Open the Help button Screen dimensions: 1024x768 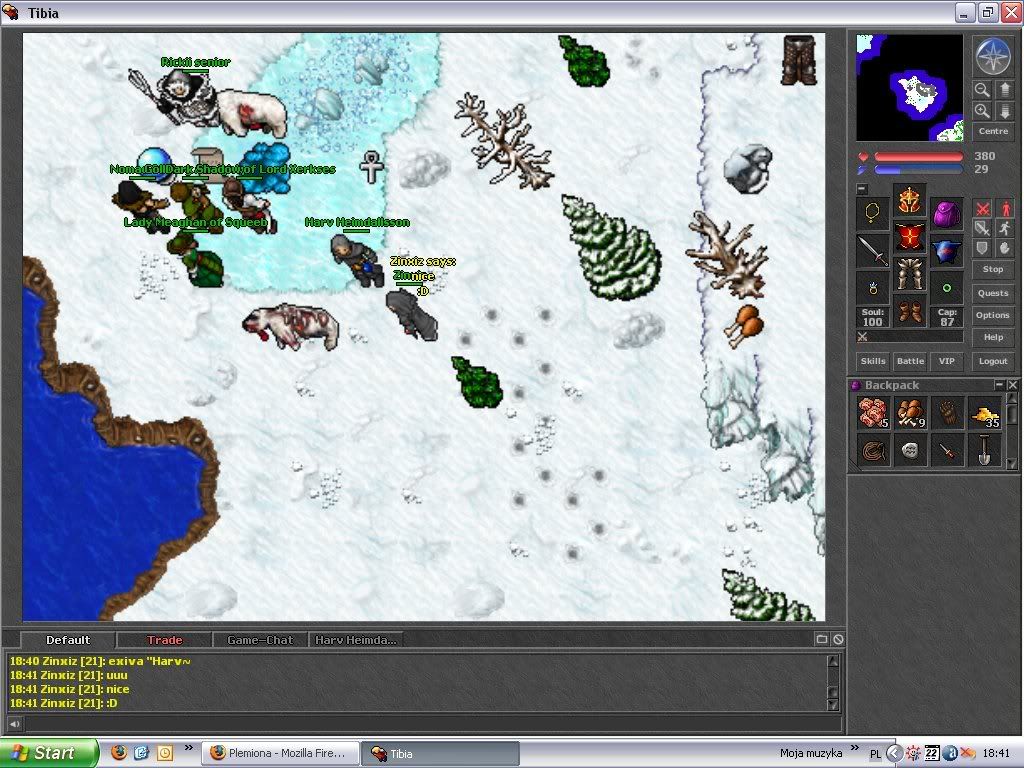point(993,337)
